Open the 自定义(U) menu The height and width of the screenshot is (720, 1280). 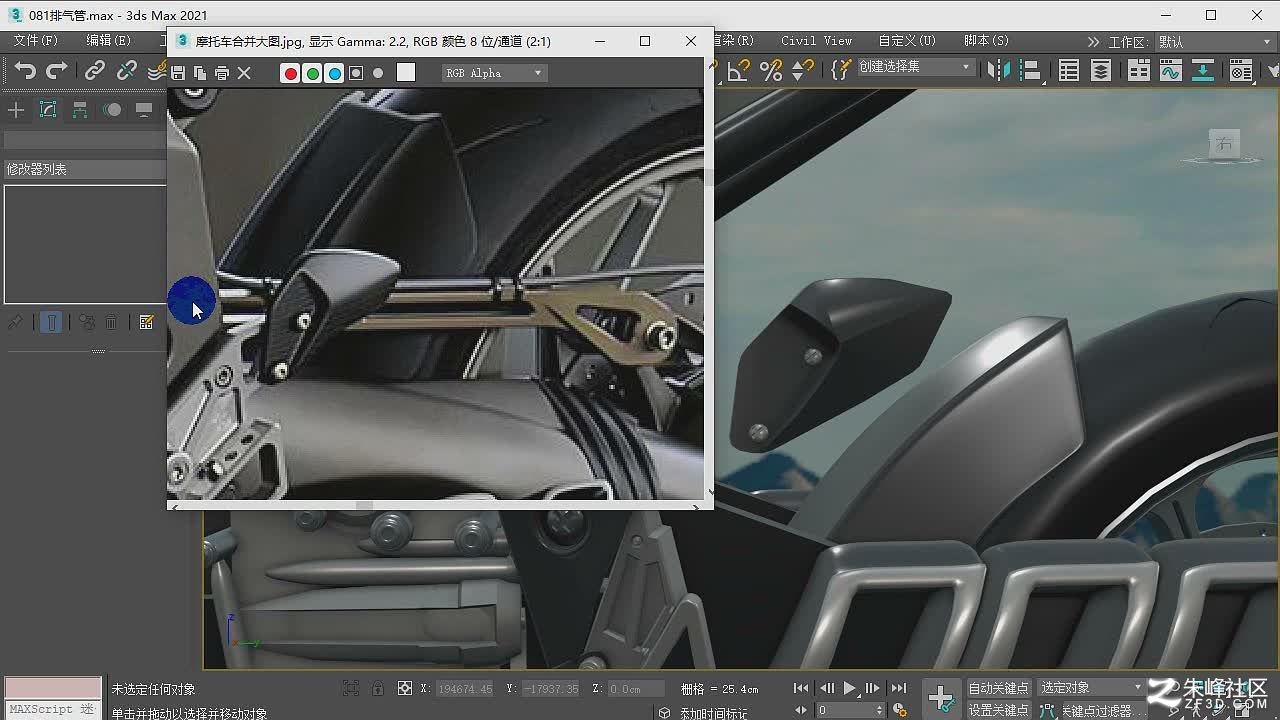coord(907,41)
